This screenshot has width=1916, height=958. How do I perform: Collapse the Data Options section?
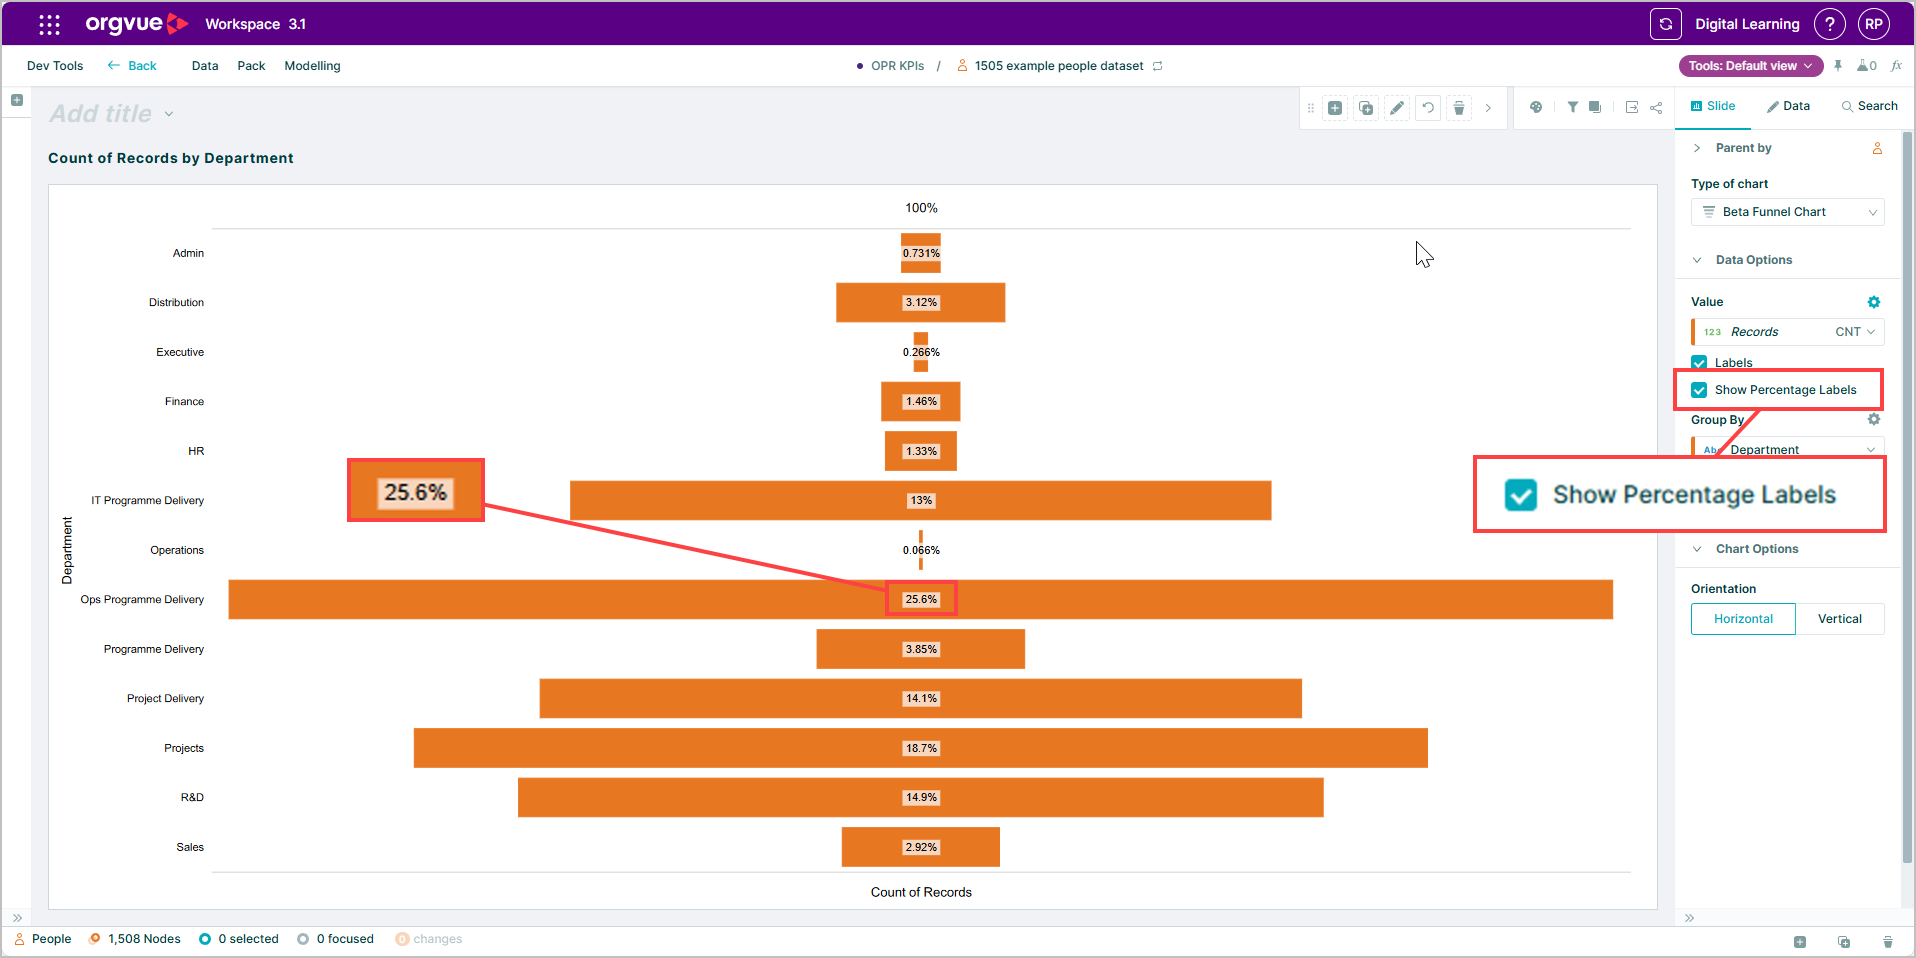pyautogui.click(x=1697, y=260)
